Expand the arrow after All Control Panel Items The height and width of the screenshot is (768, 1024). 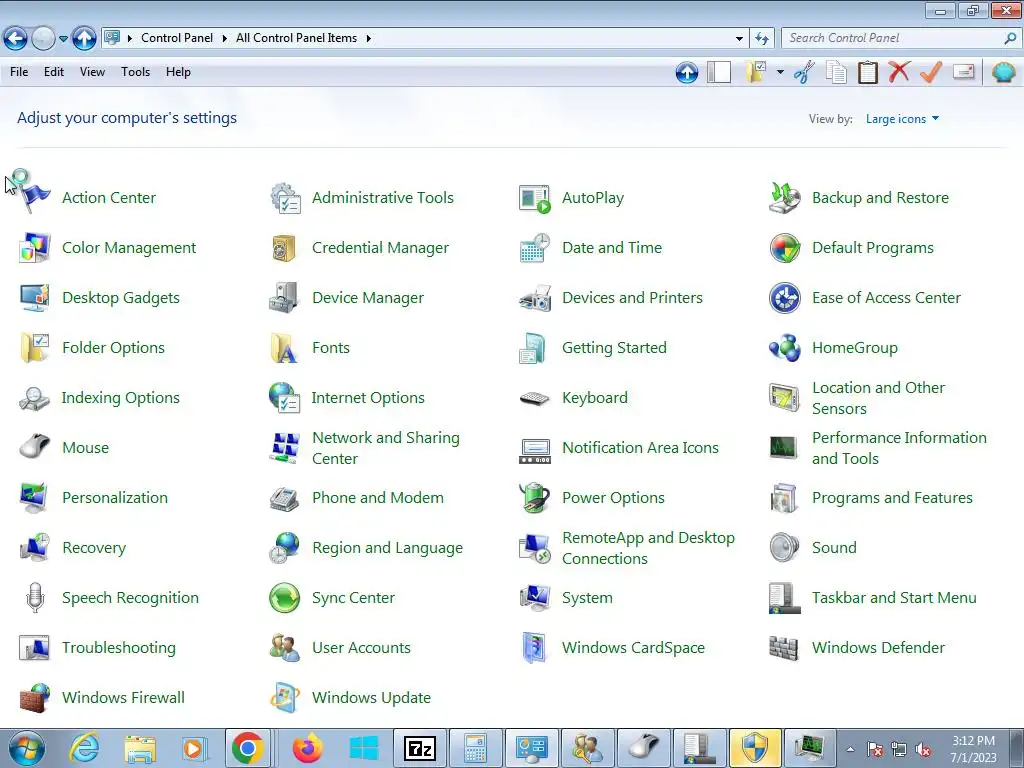point(368,39)
